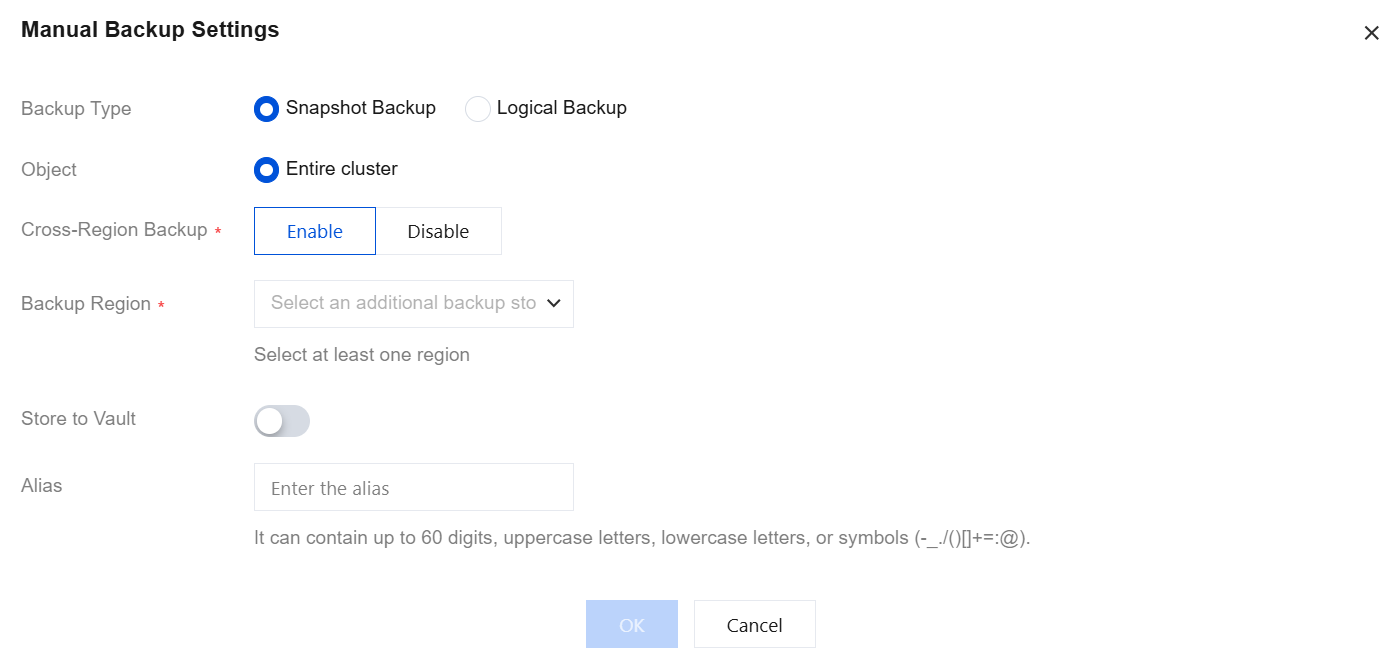Click the "Select at least one region" hint
Screen dimensions: 1388x661
pos(362,355)
